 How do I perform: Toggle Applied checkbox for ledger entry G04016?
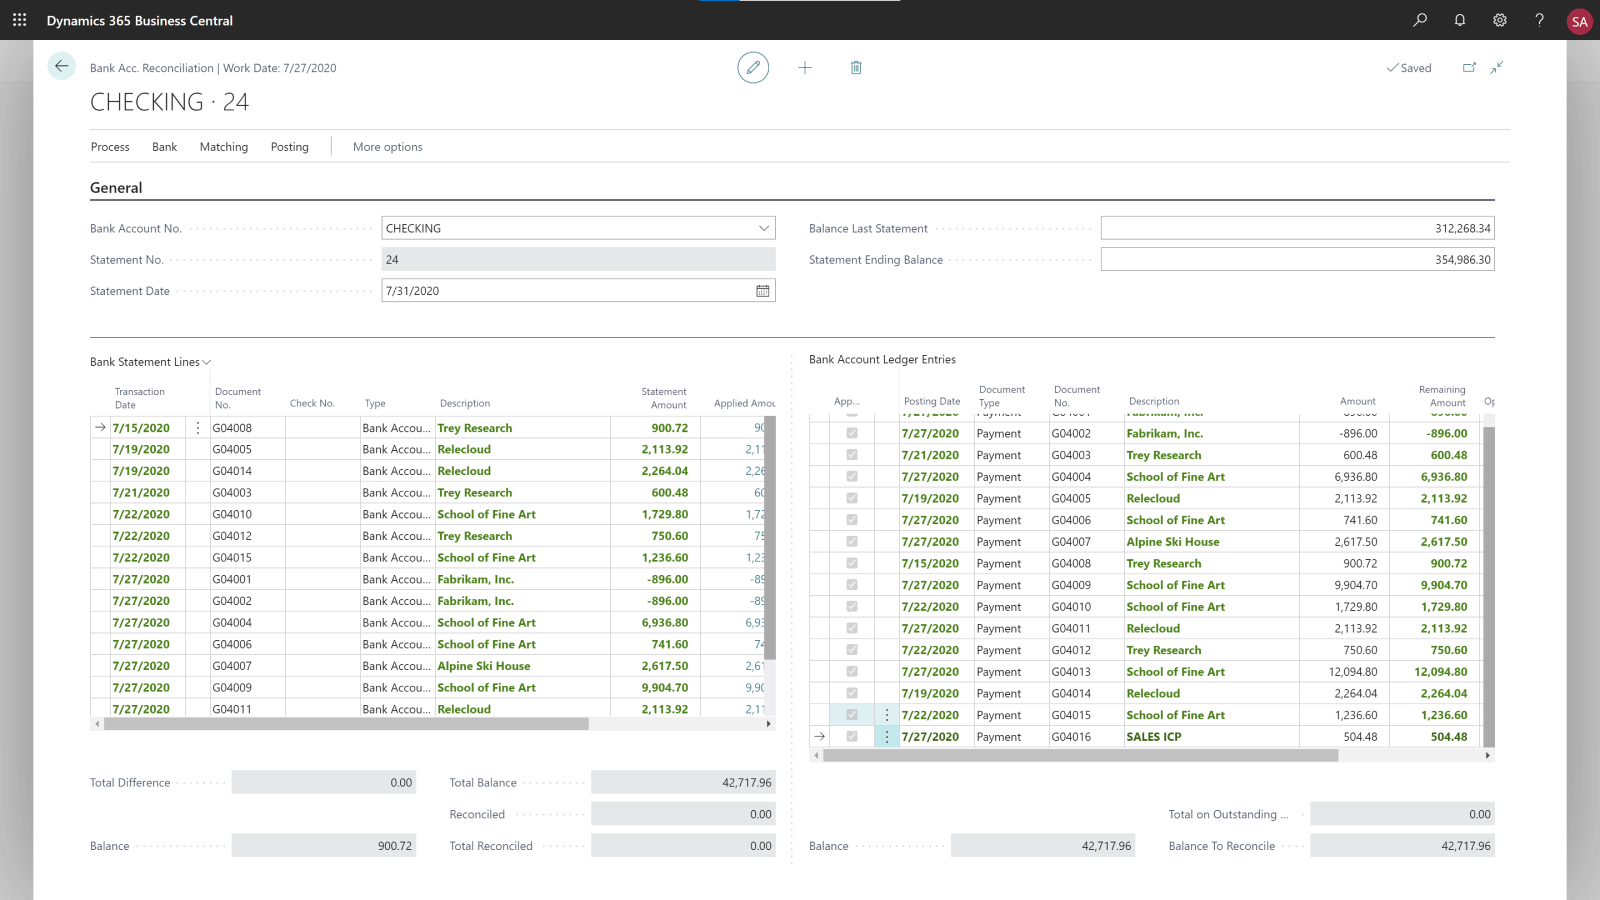pyautogui.click(x=852, y=737)
